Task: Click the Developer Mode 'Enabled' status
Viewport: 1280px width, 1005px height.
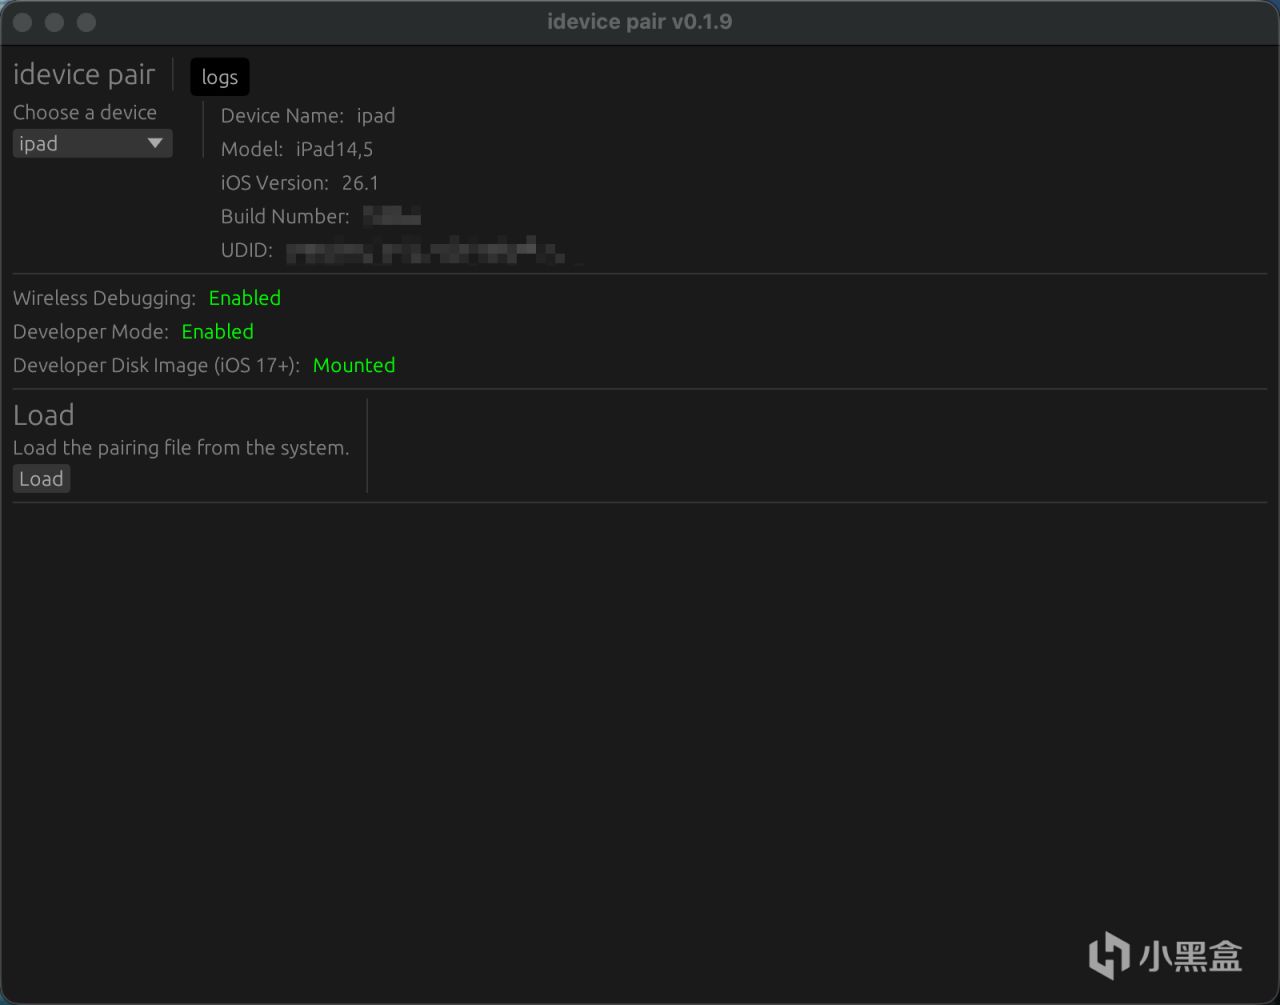Action: click(x=218, y=331)
